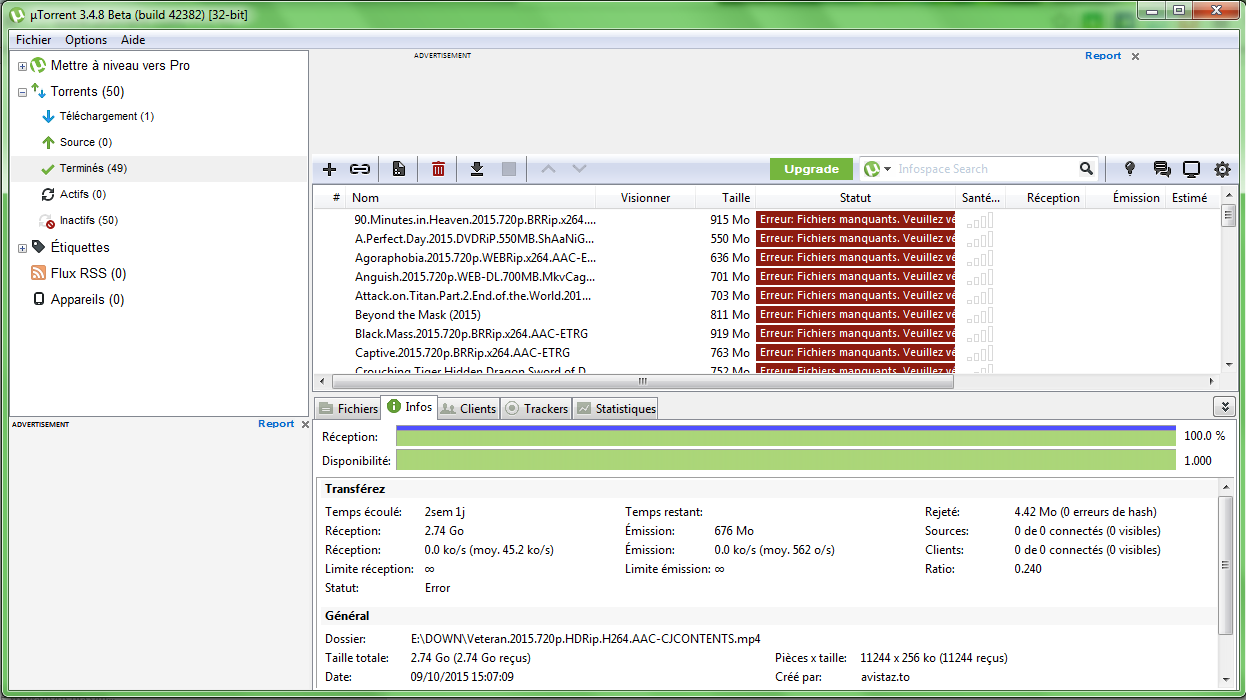This screenshot has width=1246, height=700.
Task: Open the Aide menu
Action: point(133,40)
